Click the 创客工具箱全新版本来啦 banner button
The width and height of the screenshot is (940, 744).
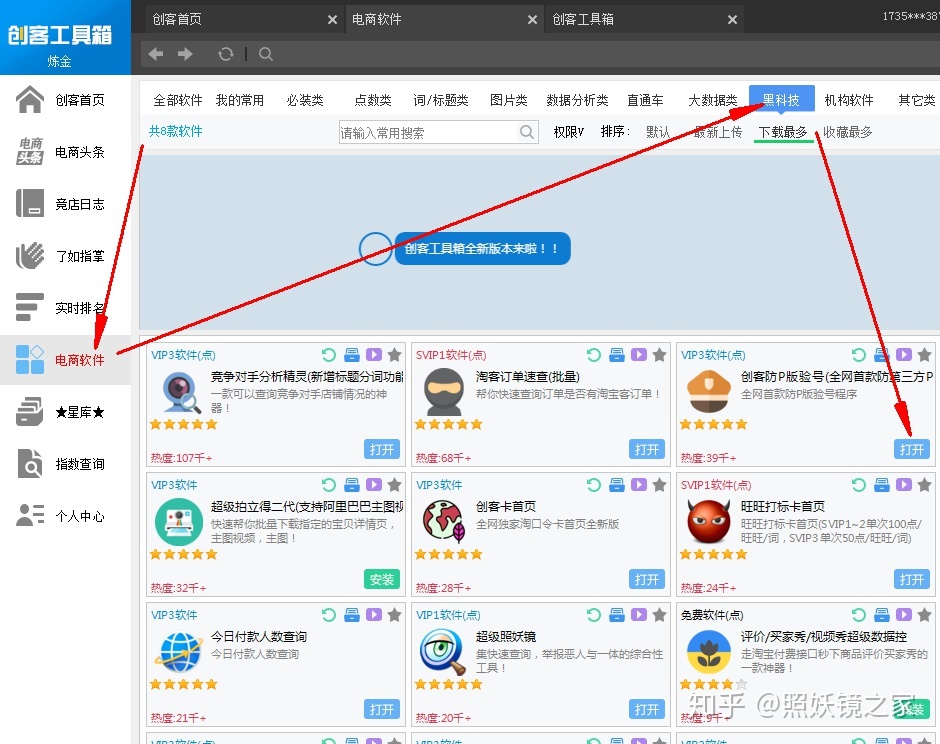(x=482, y=248)
